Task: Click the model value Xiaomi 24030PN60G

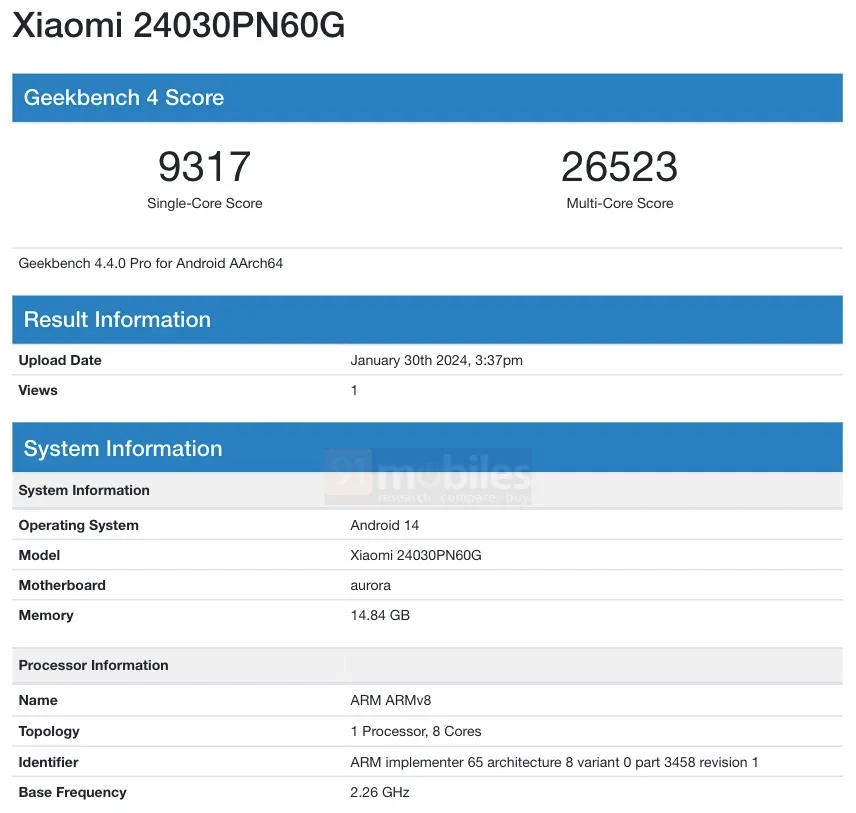Action: point(416,555)
